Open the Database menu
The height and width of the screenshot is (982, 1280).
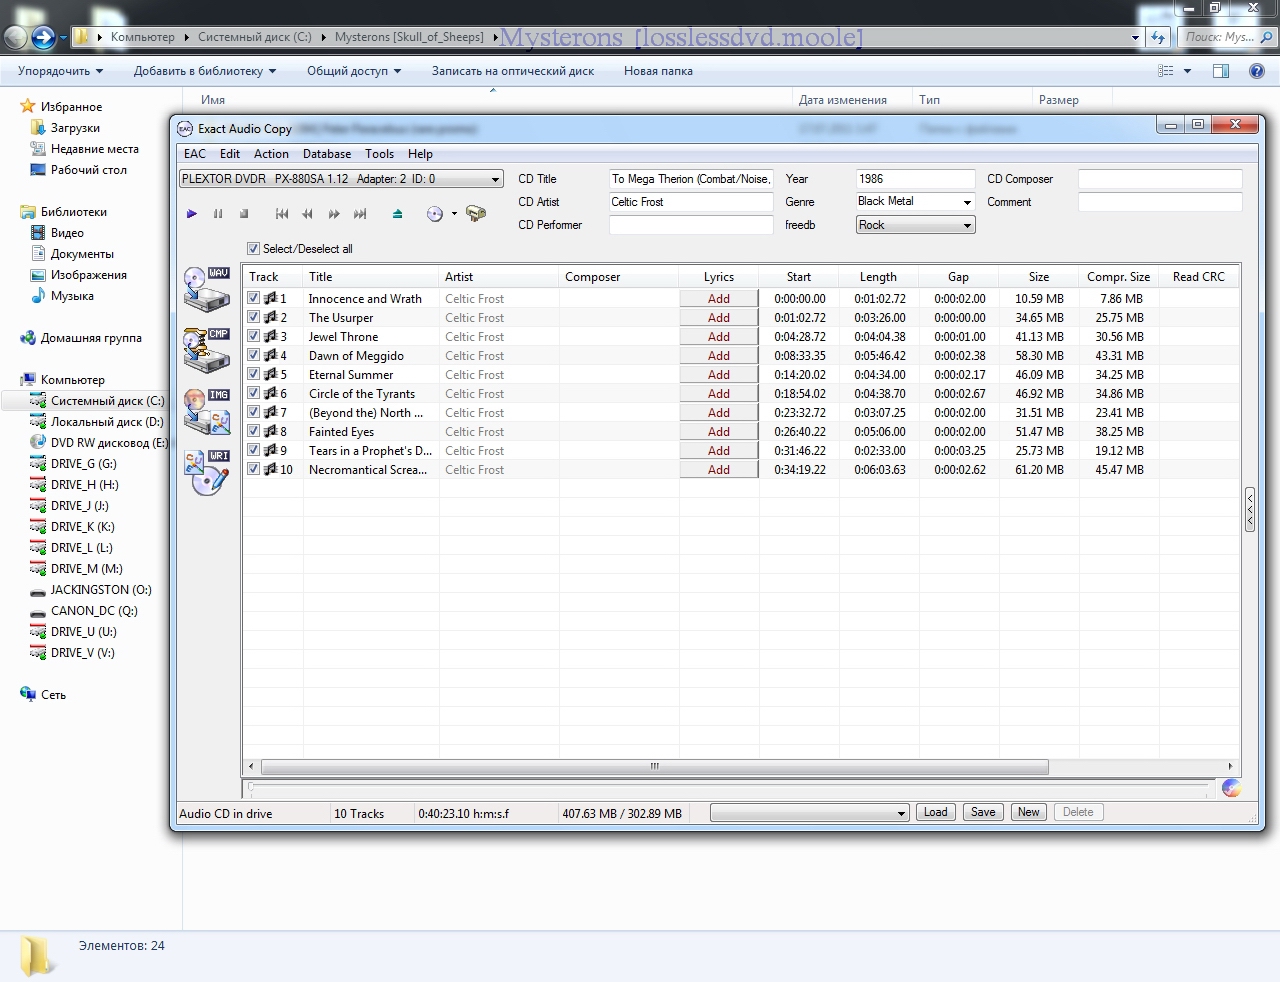(327, 154)
